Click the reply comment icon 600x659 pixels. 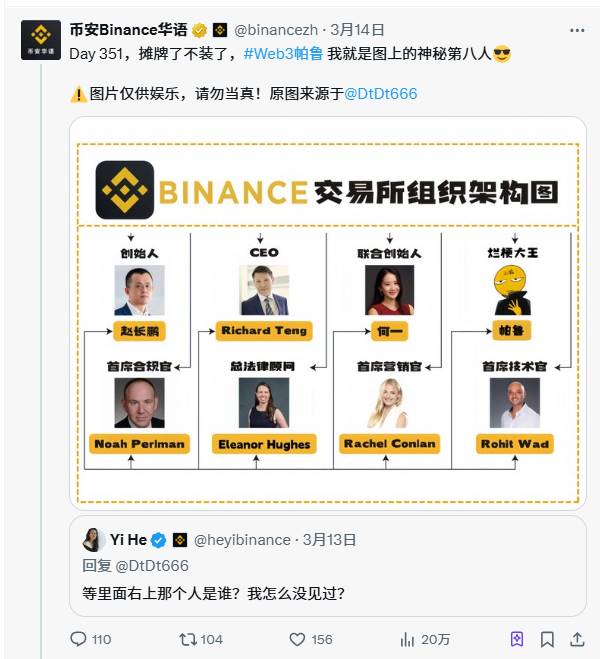pos(79,639)
